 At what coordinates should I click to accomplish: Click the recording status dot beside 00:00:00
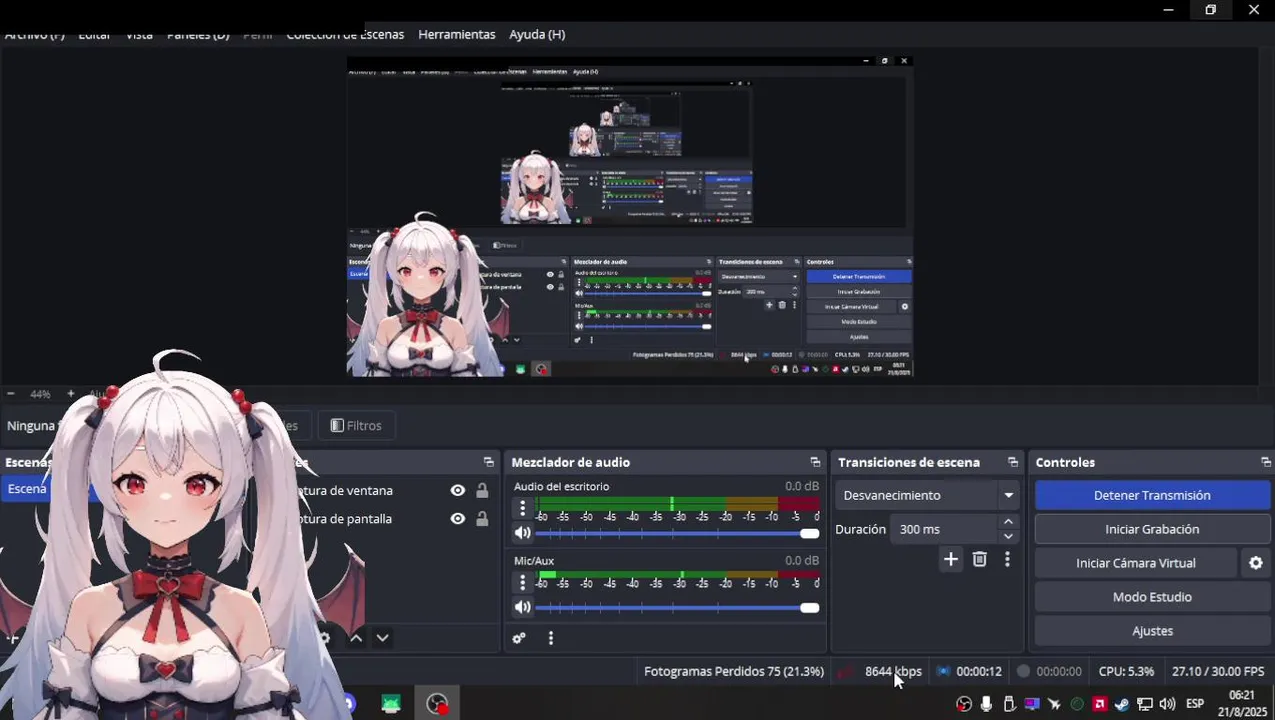click(x=1023, y=672)
